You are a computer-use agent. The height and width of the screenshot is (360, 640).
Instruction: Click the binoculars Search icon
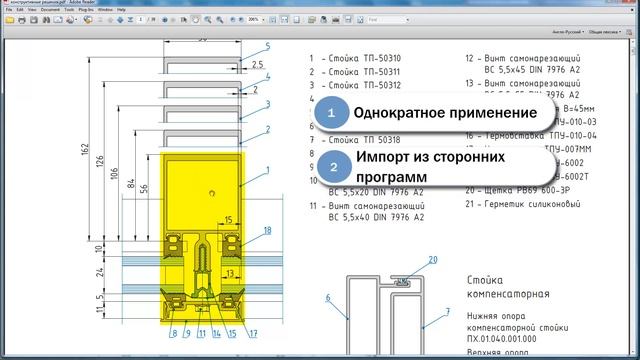pyautogui.click(x=46, y=20)
